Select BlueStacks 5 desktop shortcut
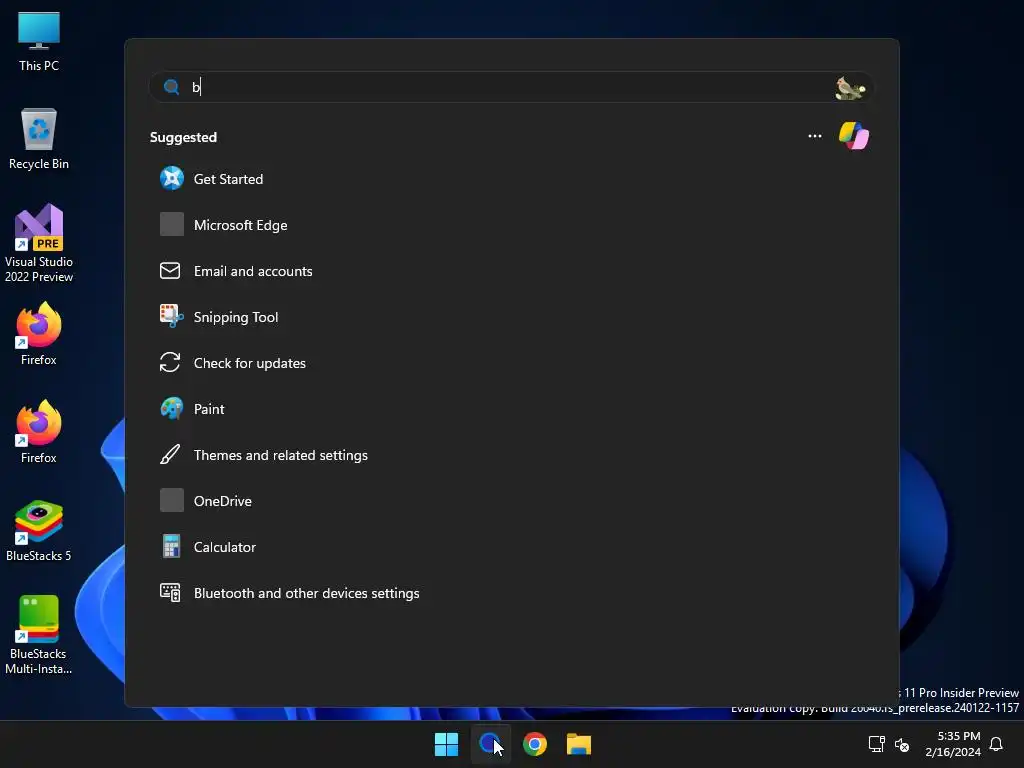1024x768 pixels. (39, 531)
